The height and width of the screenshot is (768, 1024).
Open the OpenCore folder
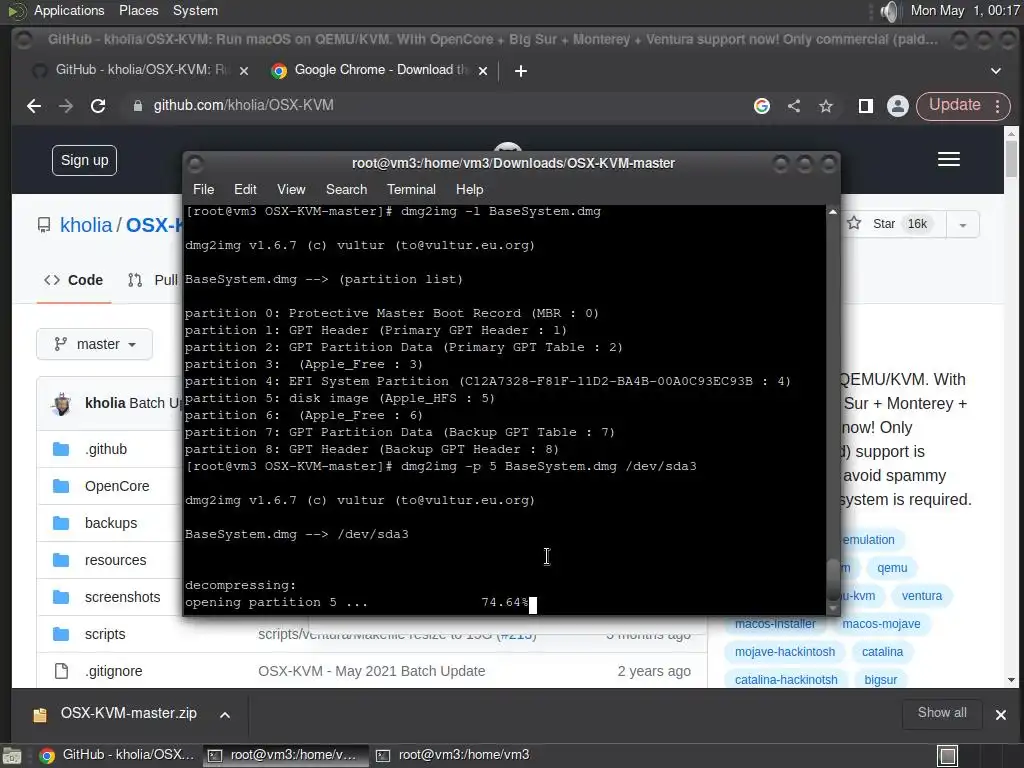117,487
